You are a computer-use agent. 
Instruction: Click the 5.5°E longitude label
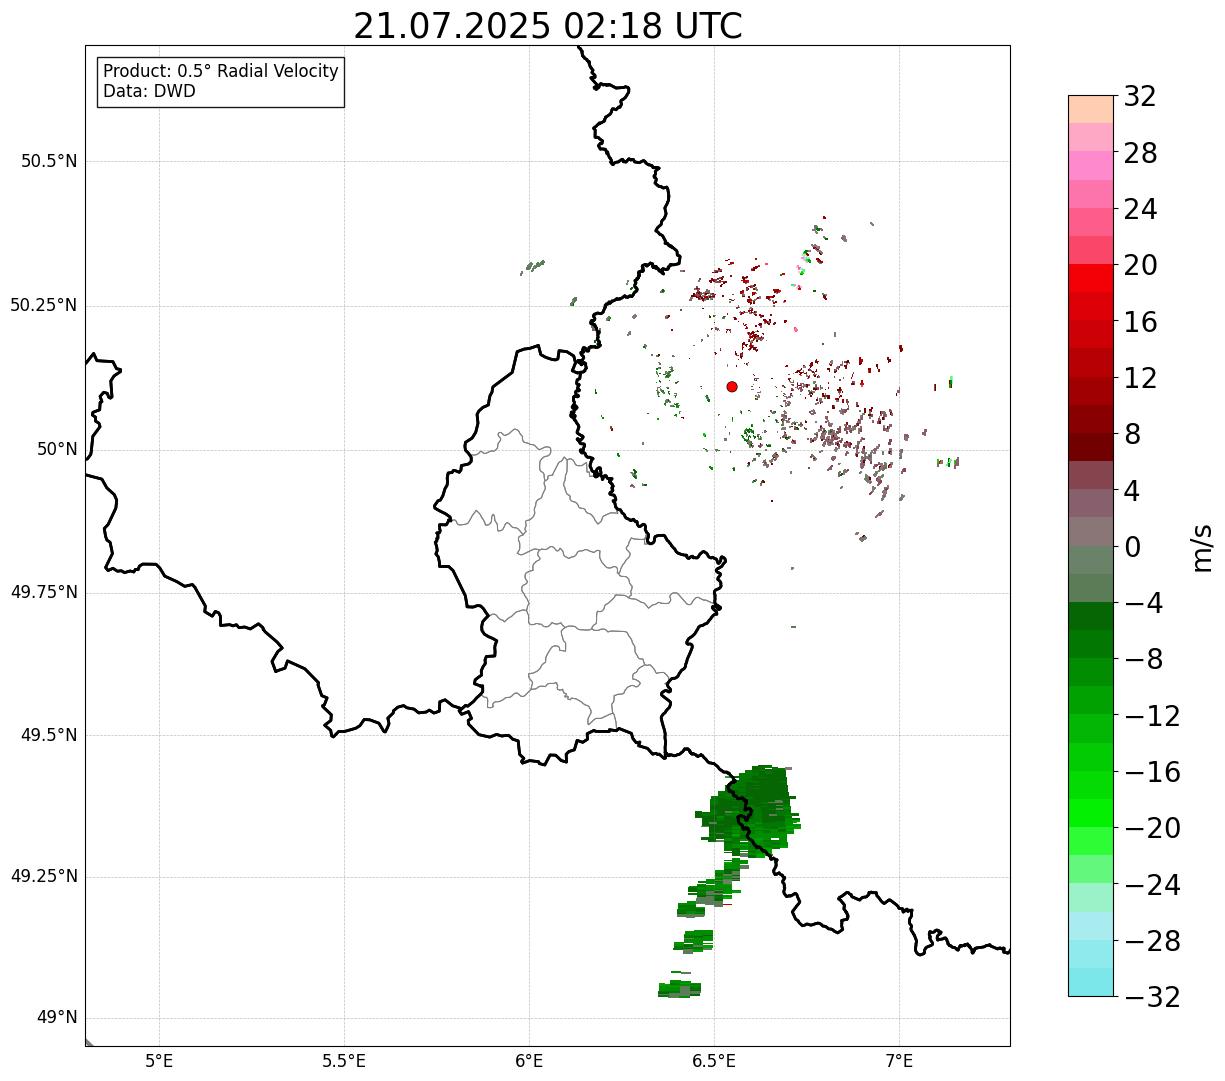(344, 1060)
